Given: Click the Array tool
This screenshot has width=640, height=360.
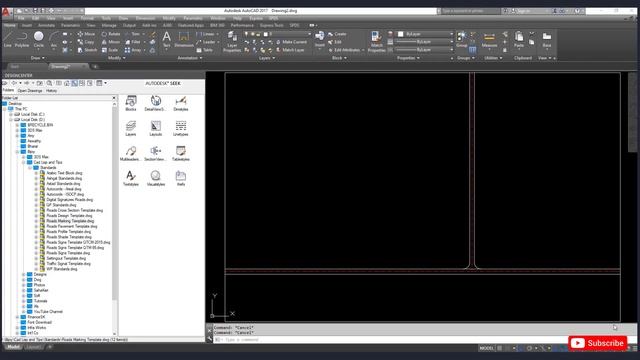Looking at the screenshot, I should [x=133, y=50].
